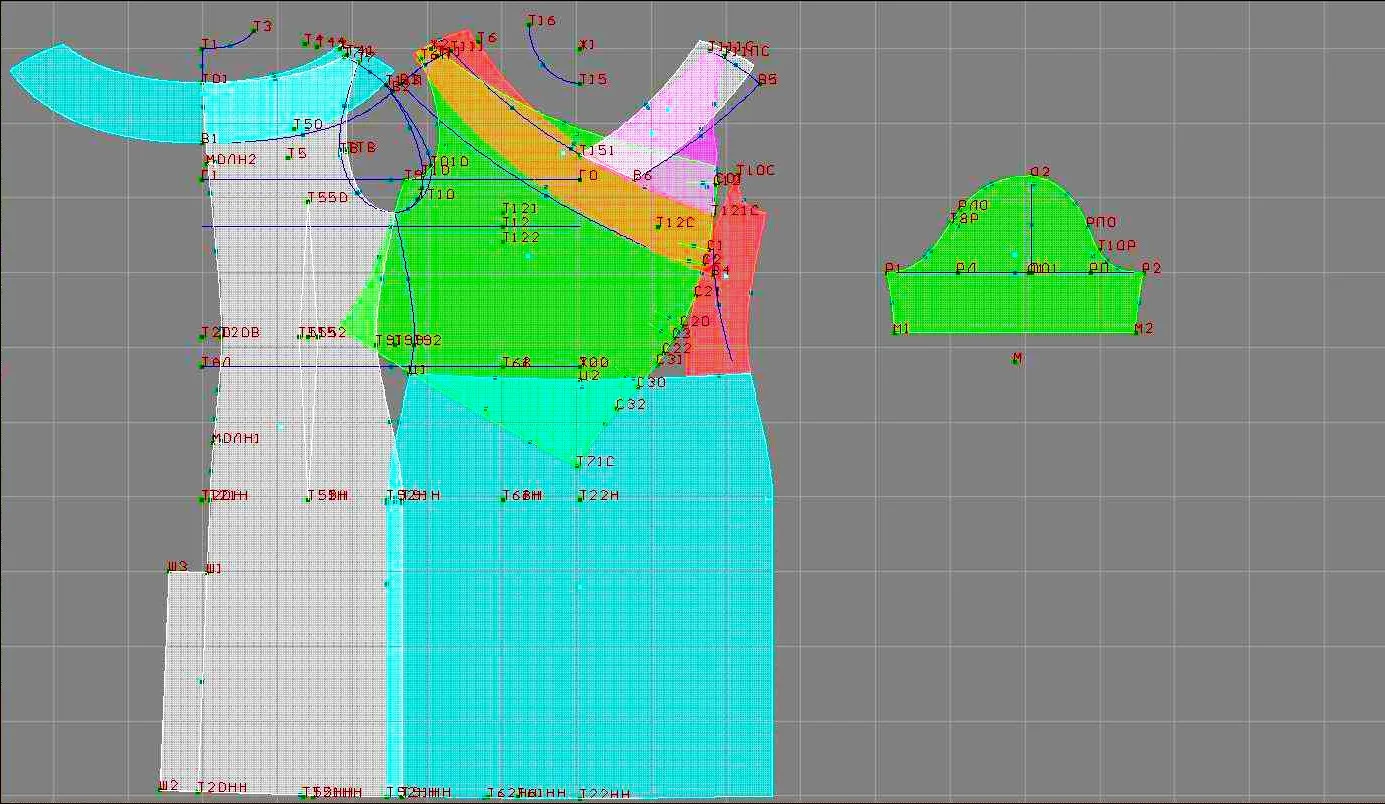Select point M below the sleeve

(1018, 357)
